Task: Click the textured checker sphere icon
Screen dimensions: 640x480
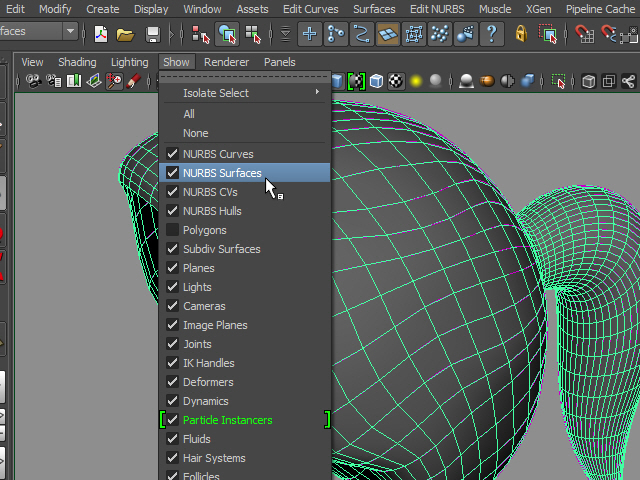Action: tap(395, 81)
